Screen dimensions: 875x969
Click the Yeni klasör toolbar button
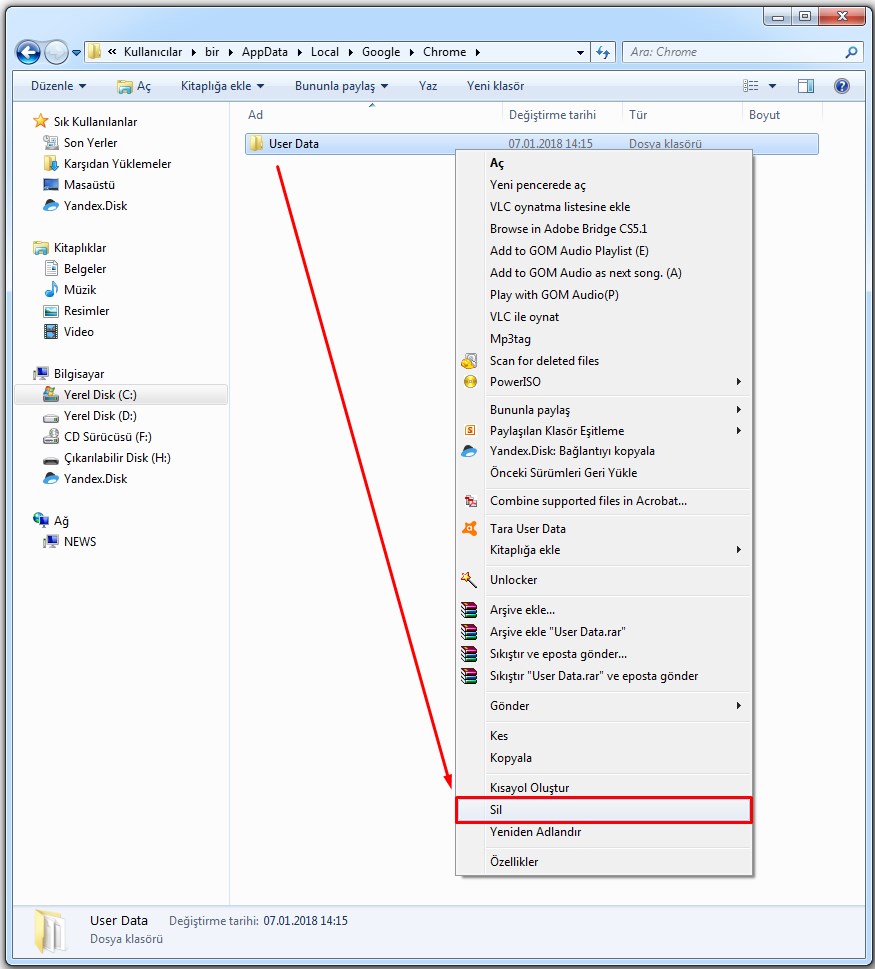pos(495,86)
